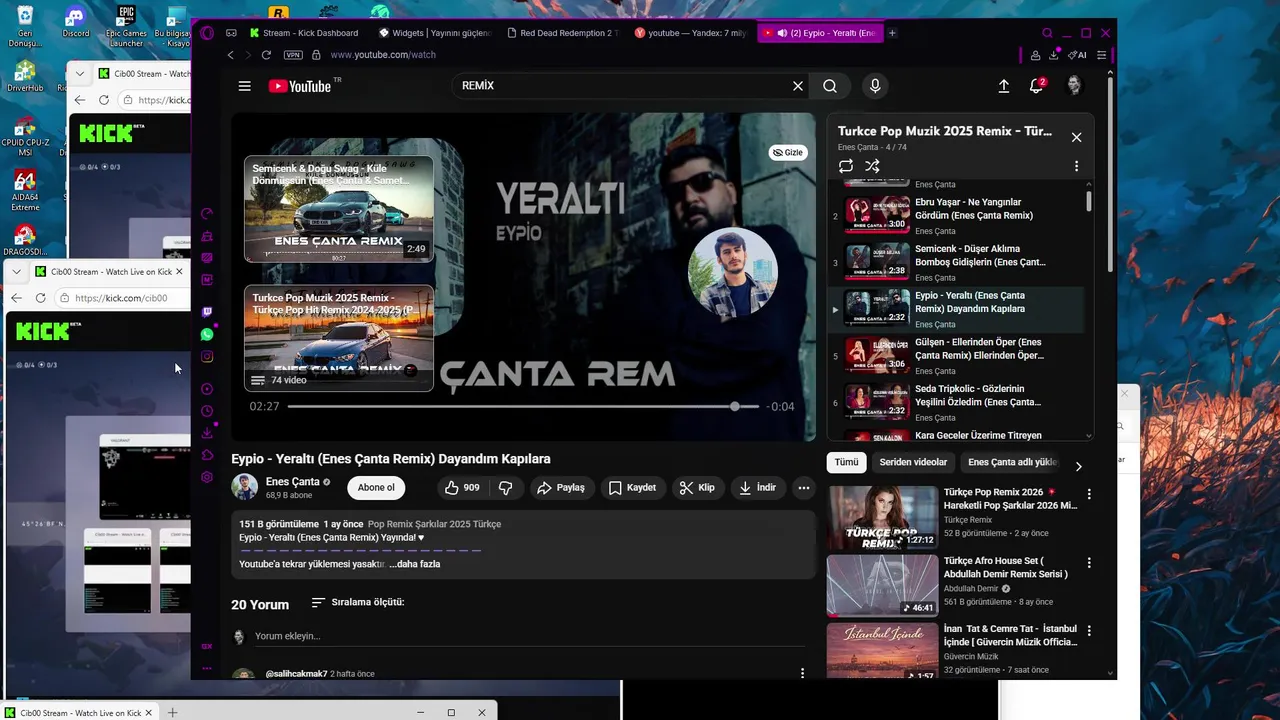Toggle the VPN badge in address bar
1280x720 pixels.
pos(293,55)
